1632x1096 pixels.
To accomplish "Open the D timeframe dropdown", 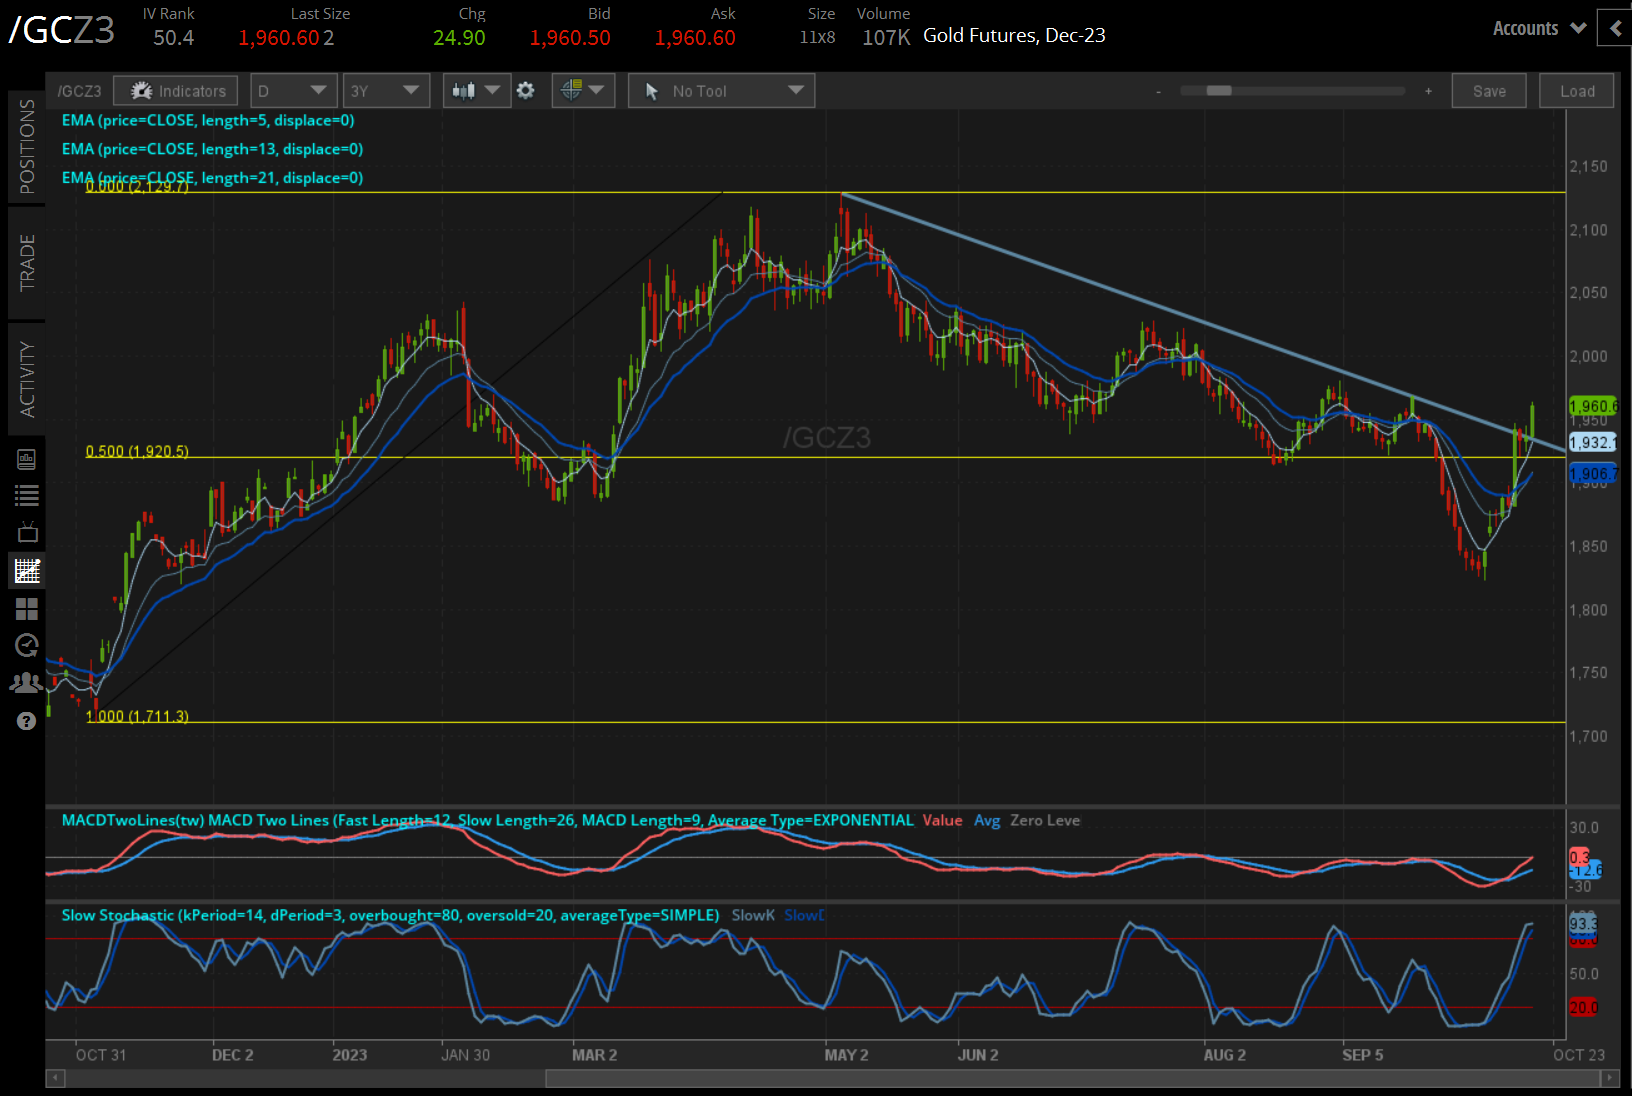I will coord(292,91).
